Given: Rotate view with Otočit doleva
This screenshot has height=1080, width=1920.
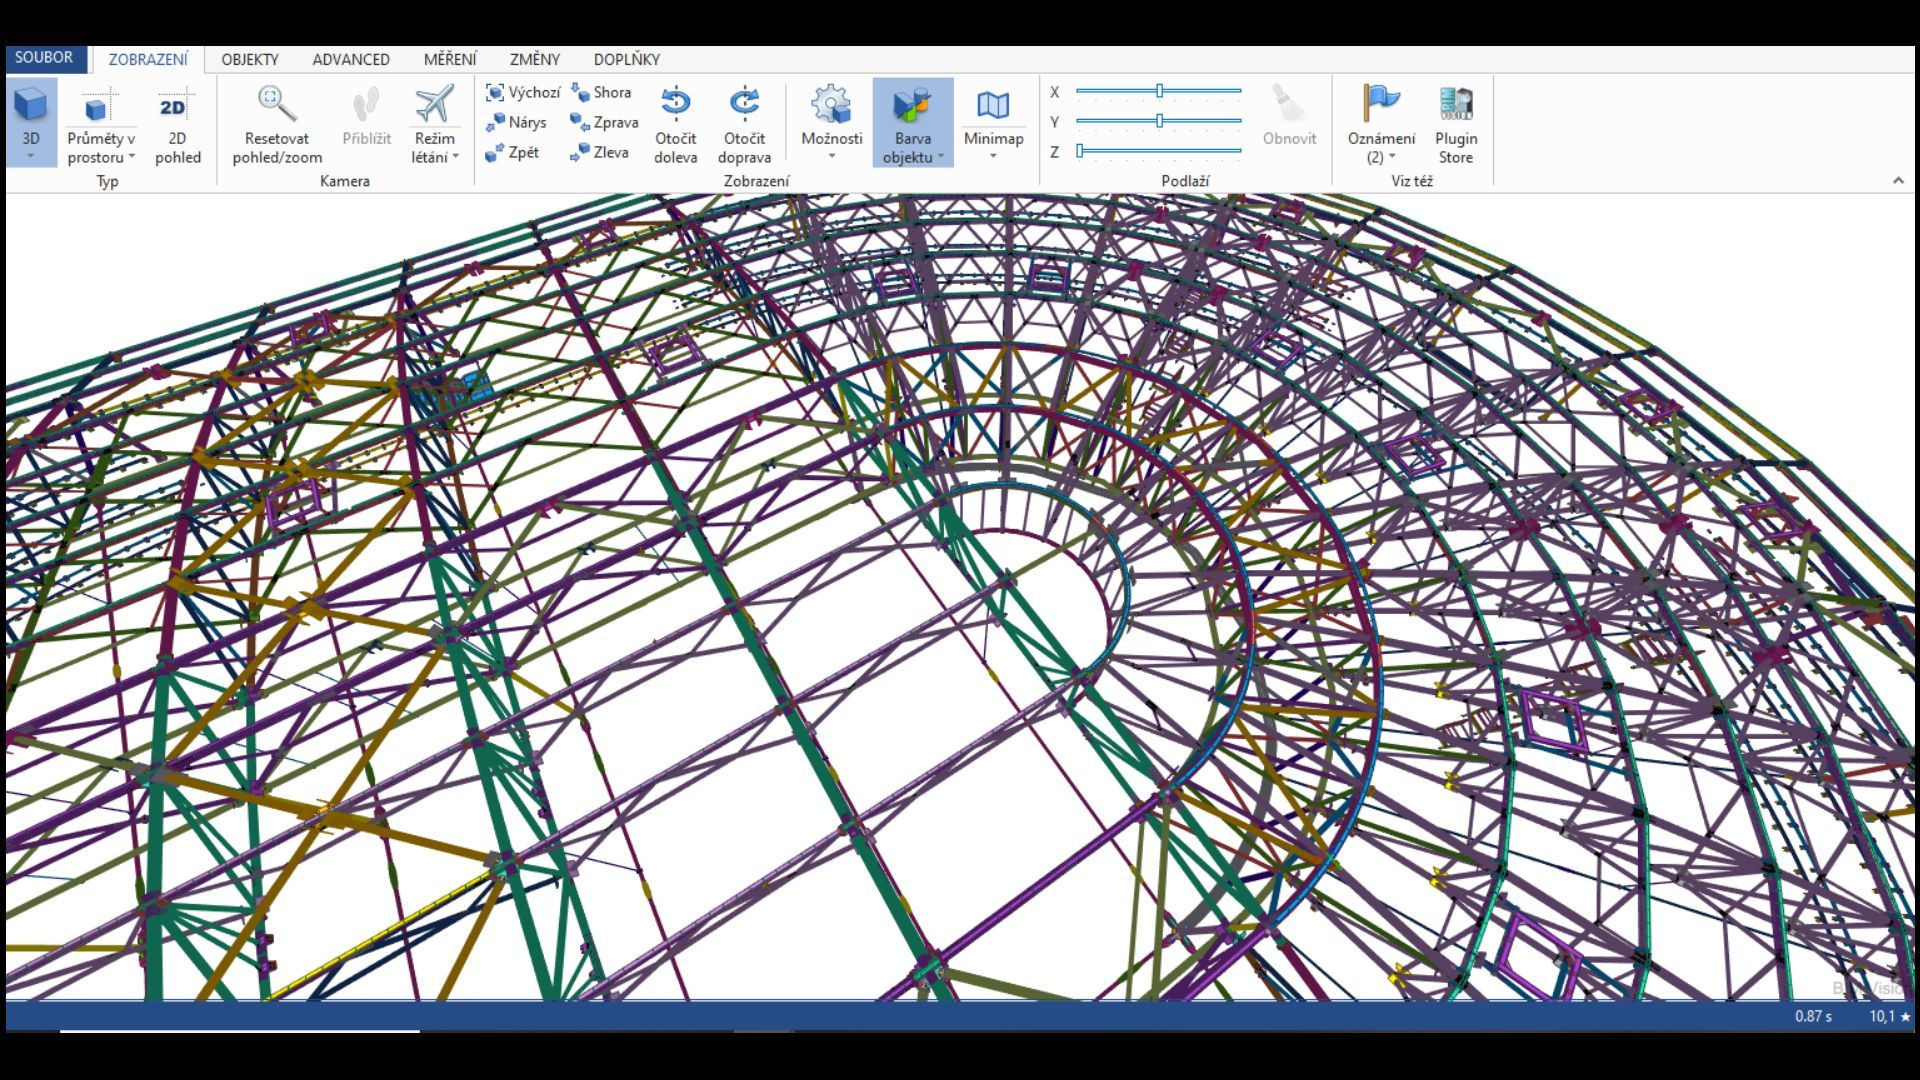Looking at the screenshot, I should click(676, 124).
